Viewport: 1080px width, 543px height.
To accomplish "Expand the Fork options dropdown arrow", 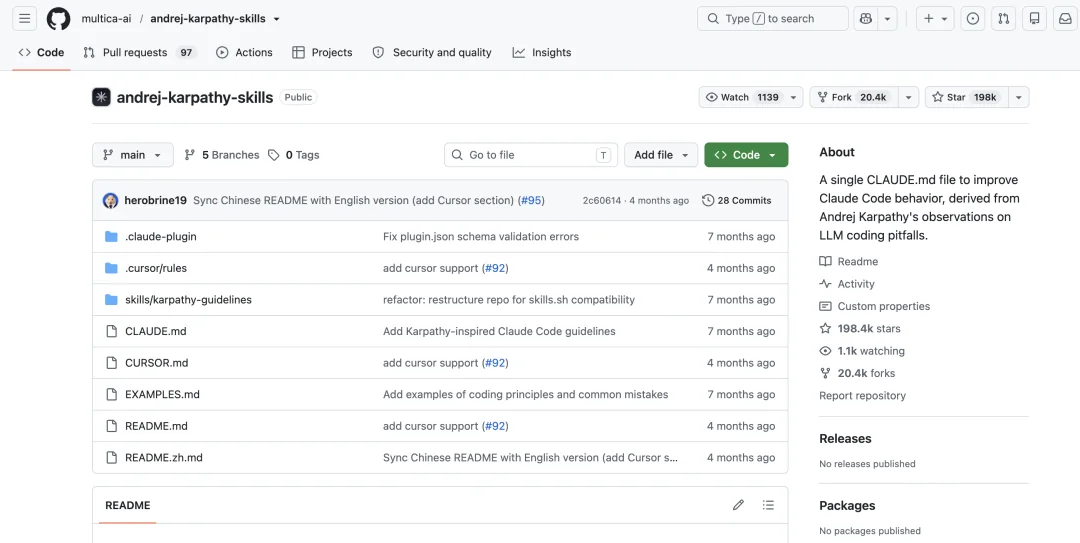I will (x=908, y=97).
